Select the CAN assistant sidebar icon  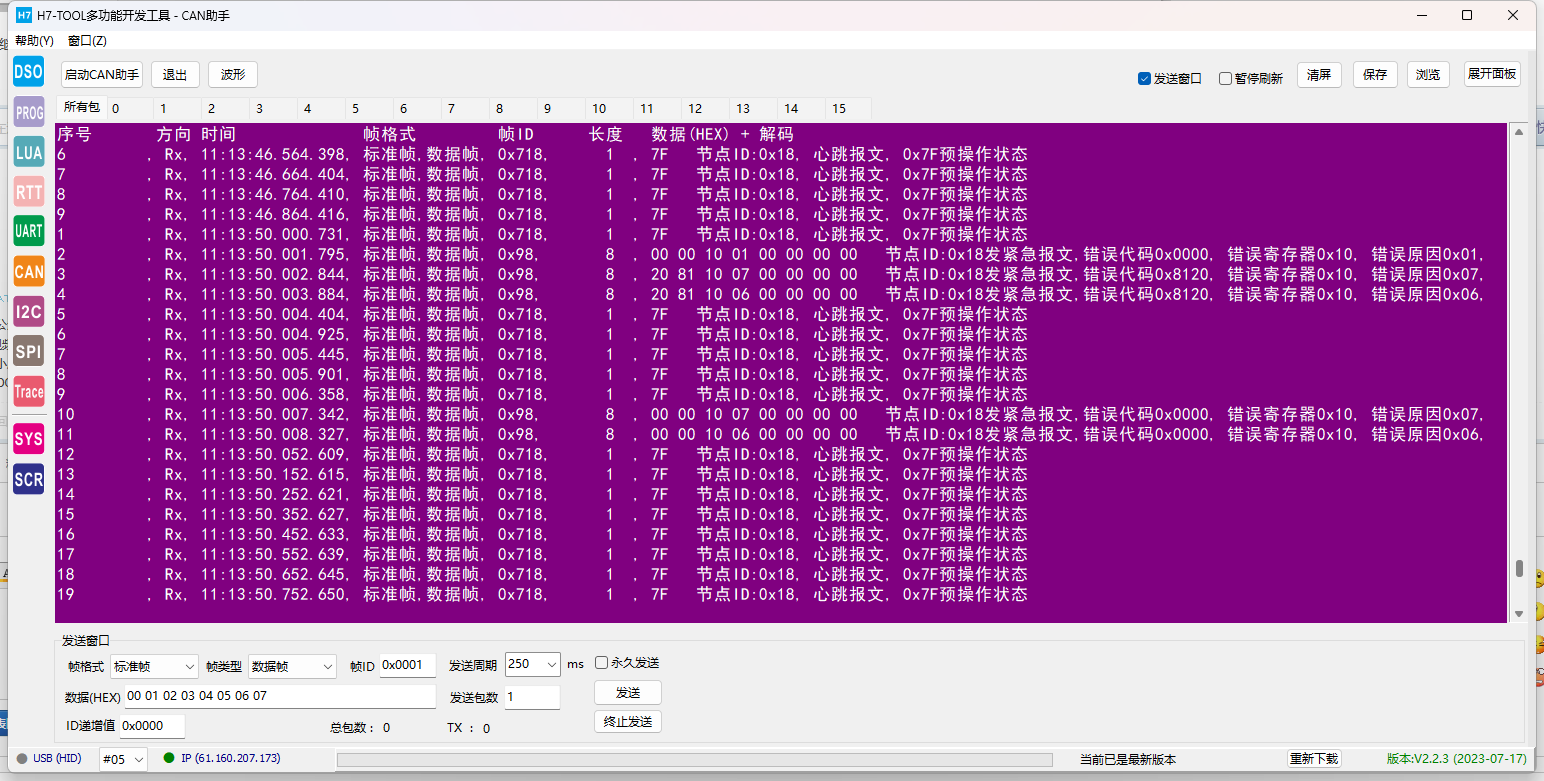(x=29, y=271)
